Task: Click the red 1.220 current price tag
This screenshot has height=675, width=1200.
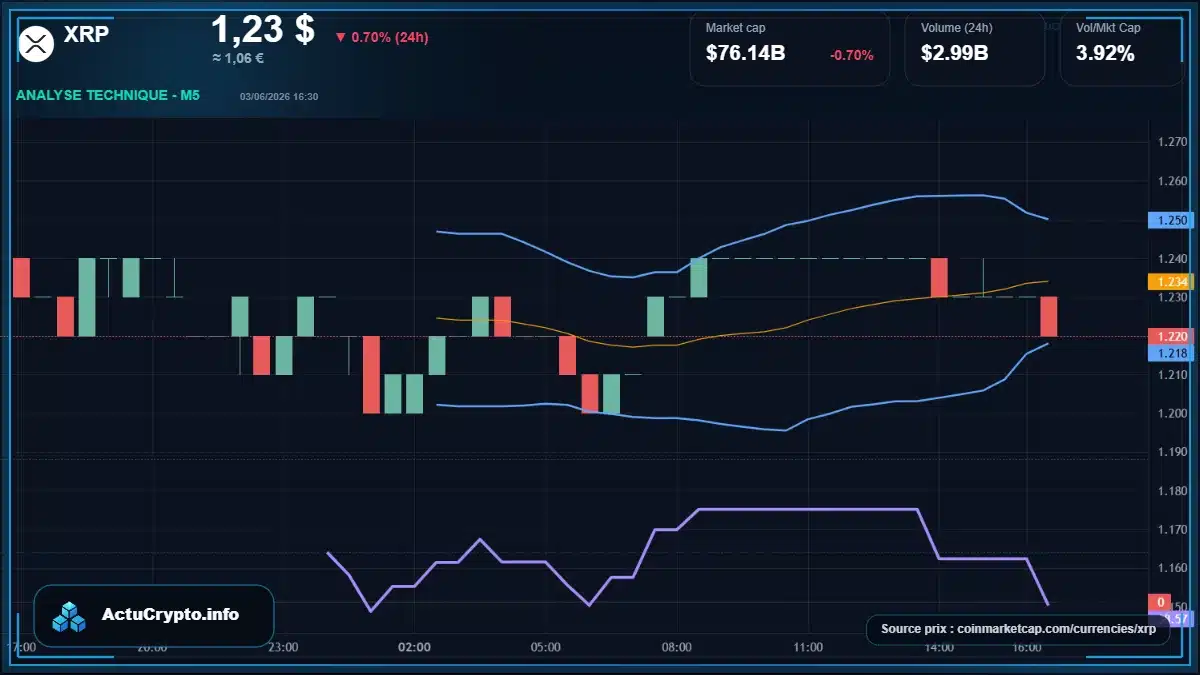Action: [1171, 337]
